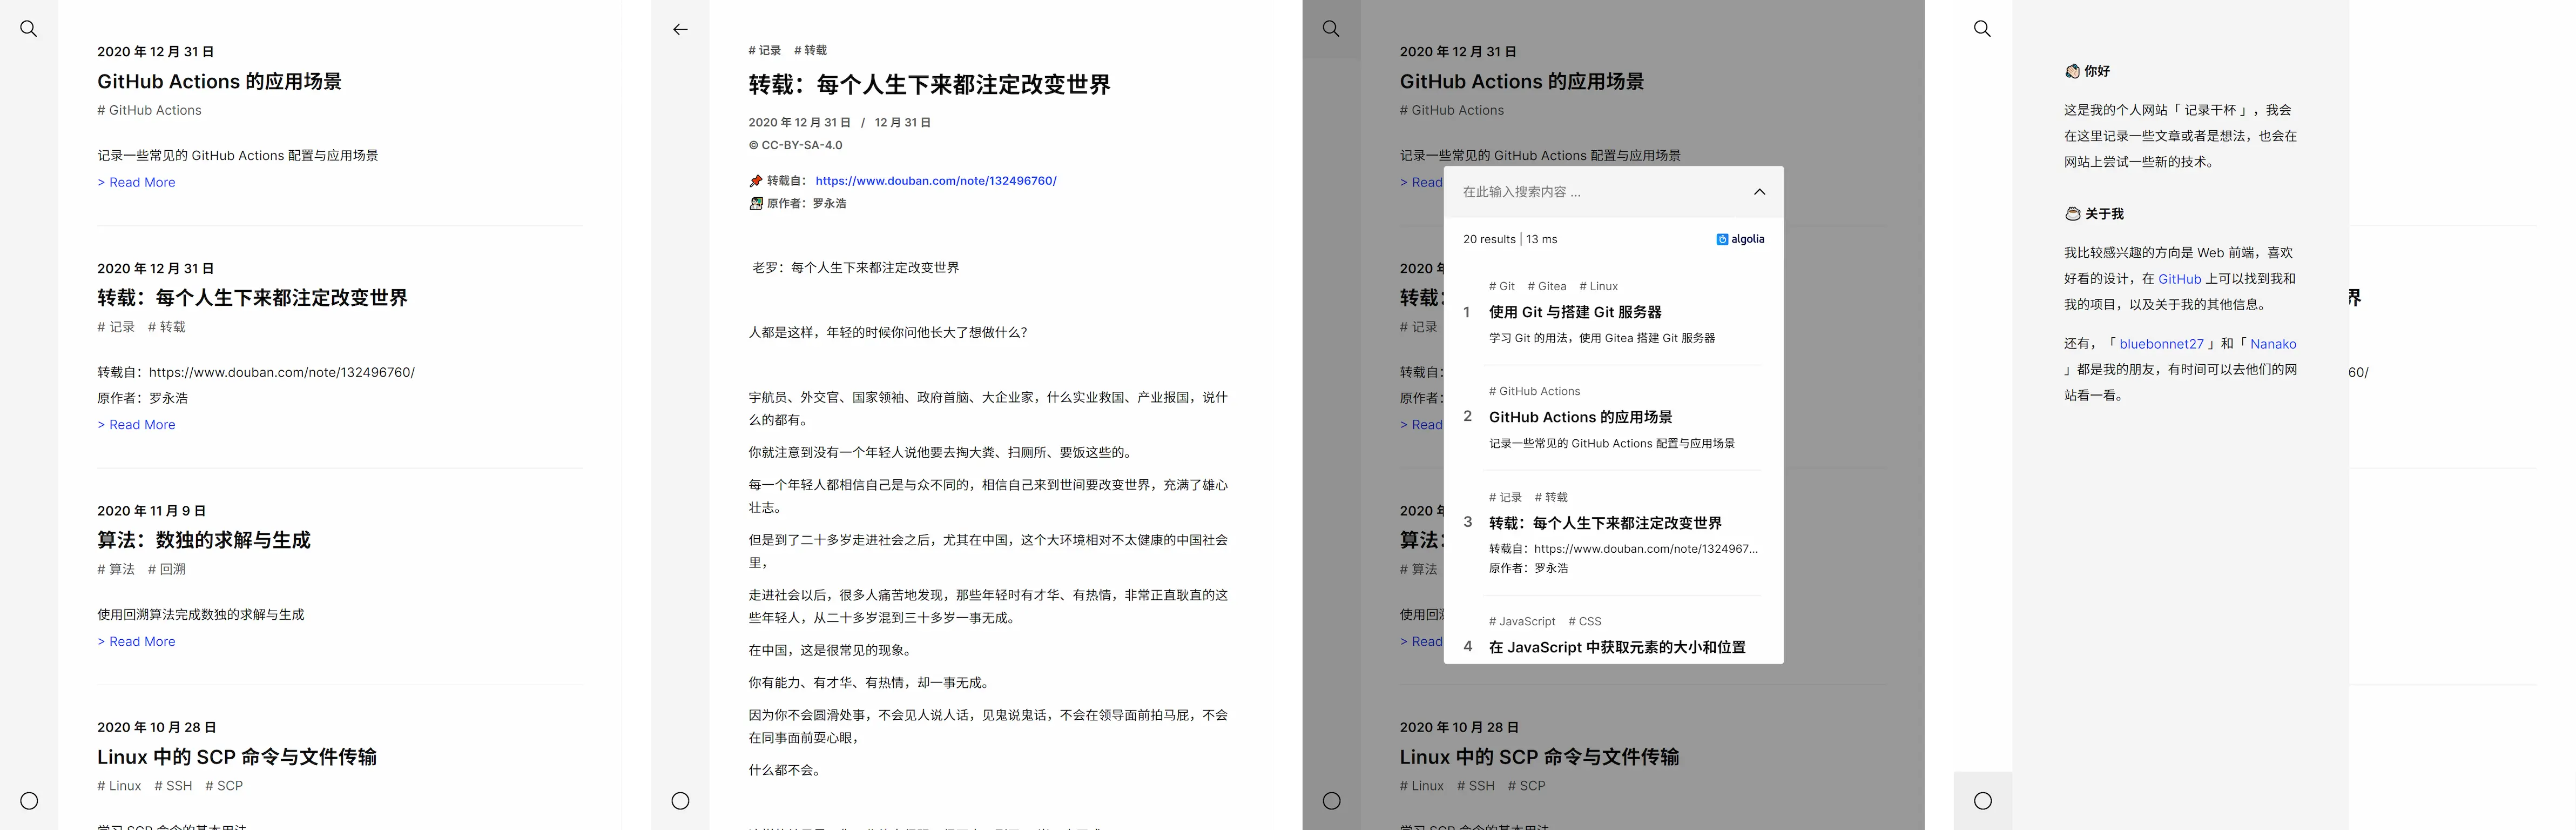Visit Nanako's website link
The width and height of the screenshot is (2576, 830).
pos(2273,344)
